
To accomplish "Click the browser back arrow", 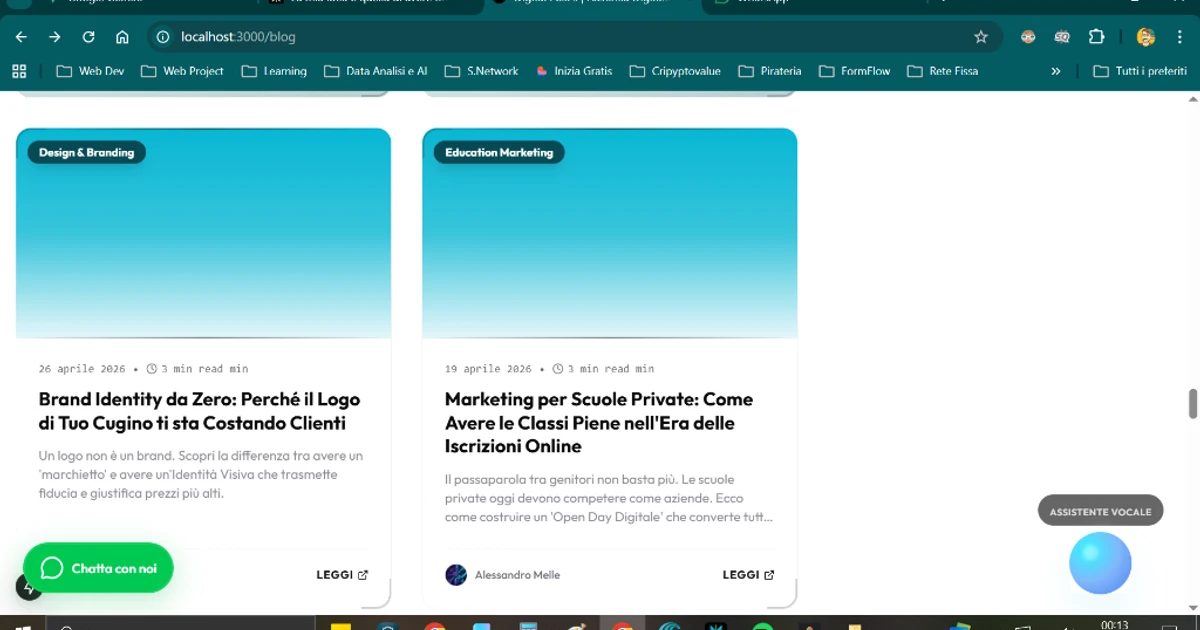I will tap(21, 37).
